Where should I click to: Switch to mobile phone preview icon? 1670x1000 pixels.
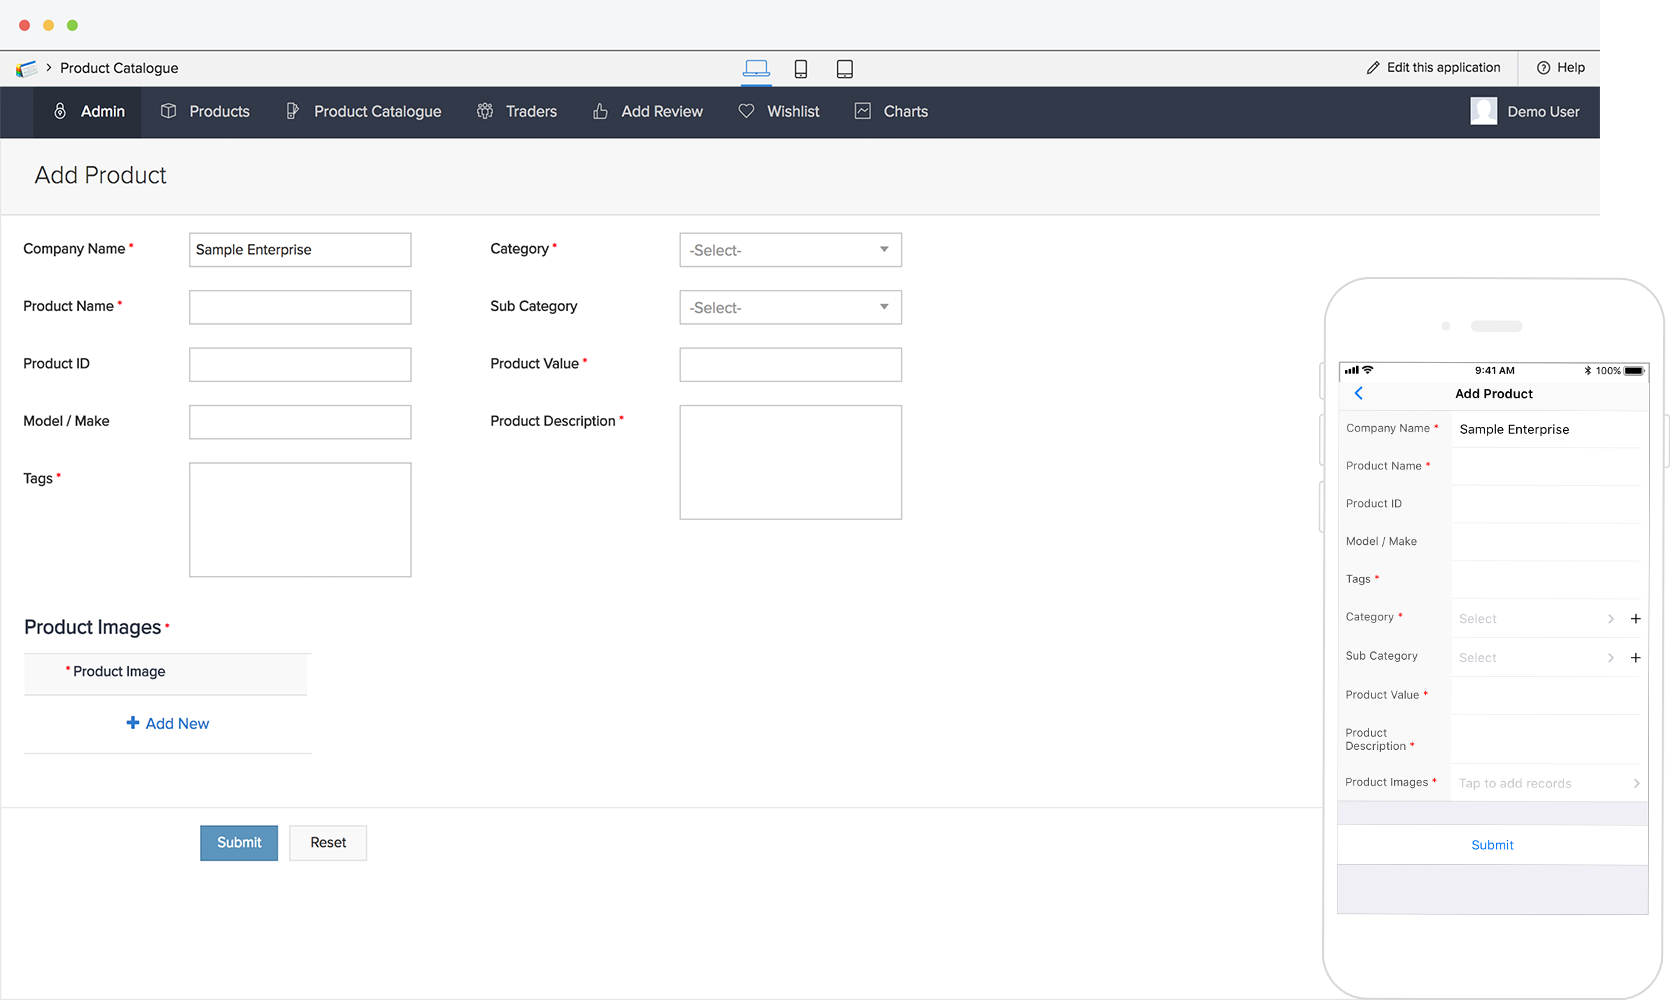[801, 68]
